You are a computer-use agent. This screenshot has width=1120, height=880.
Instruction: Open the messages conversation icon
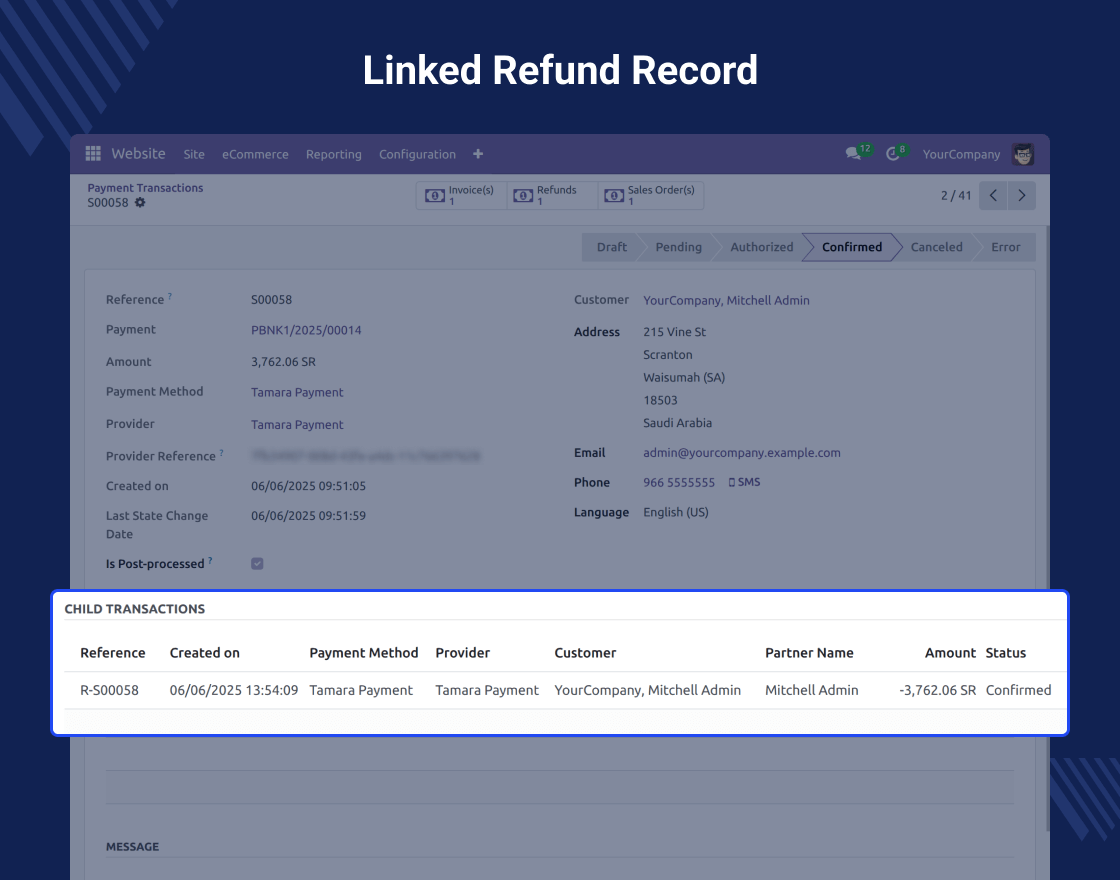point(854,154)
